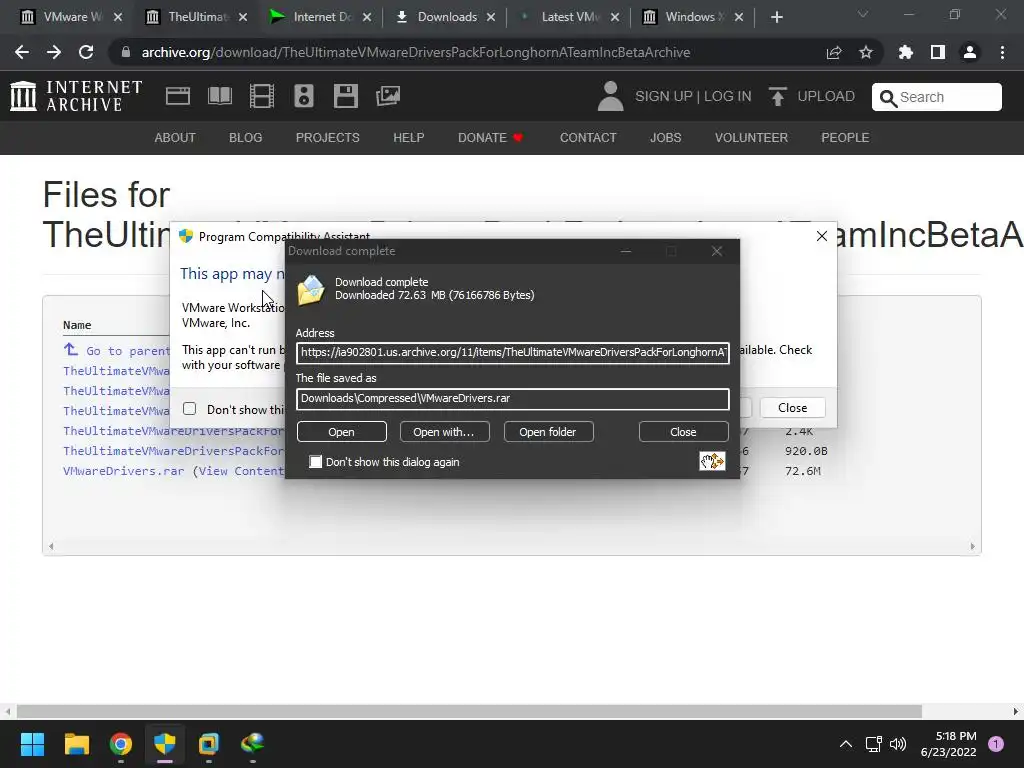Open a new browser tab

(776, 17)
